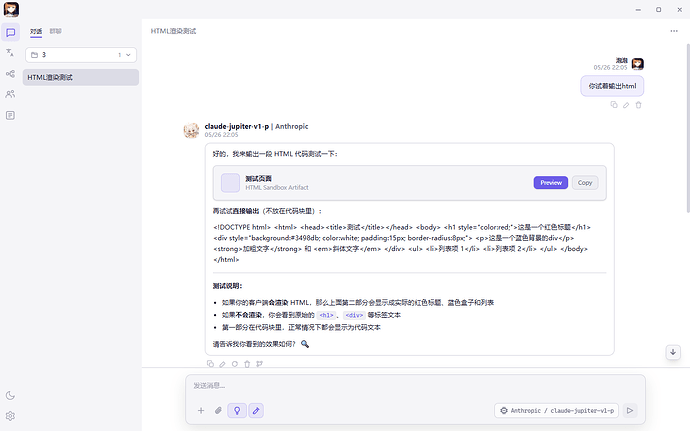Click the attachment paperclip icon

coord(218,410)
